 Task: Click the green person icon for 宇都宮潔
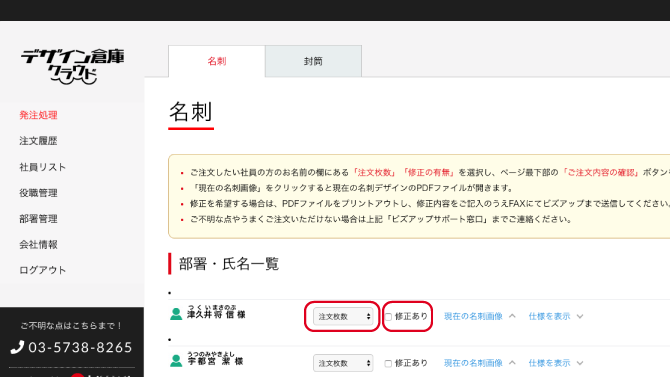click(x=176, y=361)
